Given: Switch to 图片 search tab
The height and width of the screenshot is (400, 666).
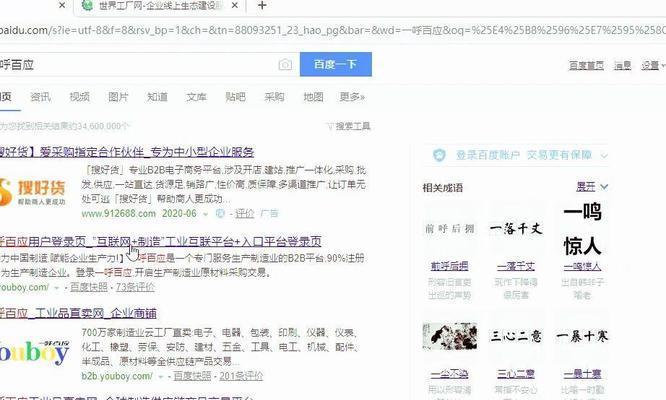Looking at the screenshot, I should (x=118, y=97).
